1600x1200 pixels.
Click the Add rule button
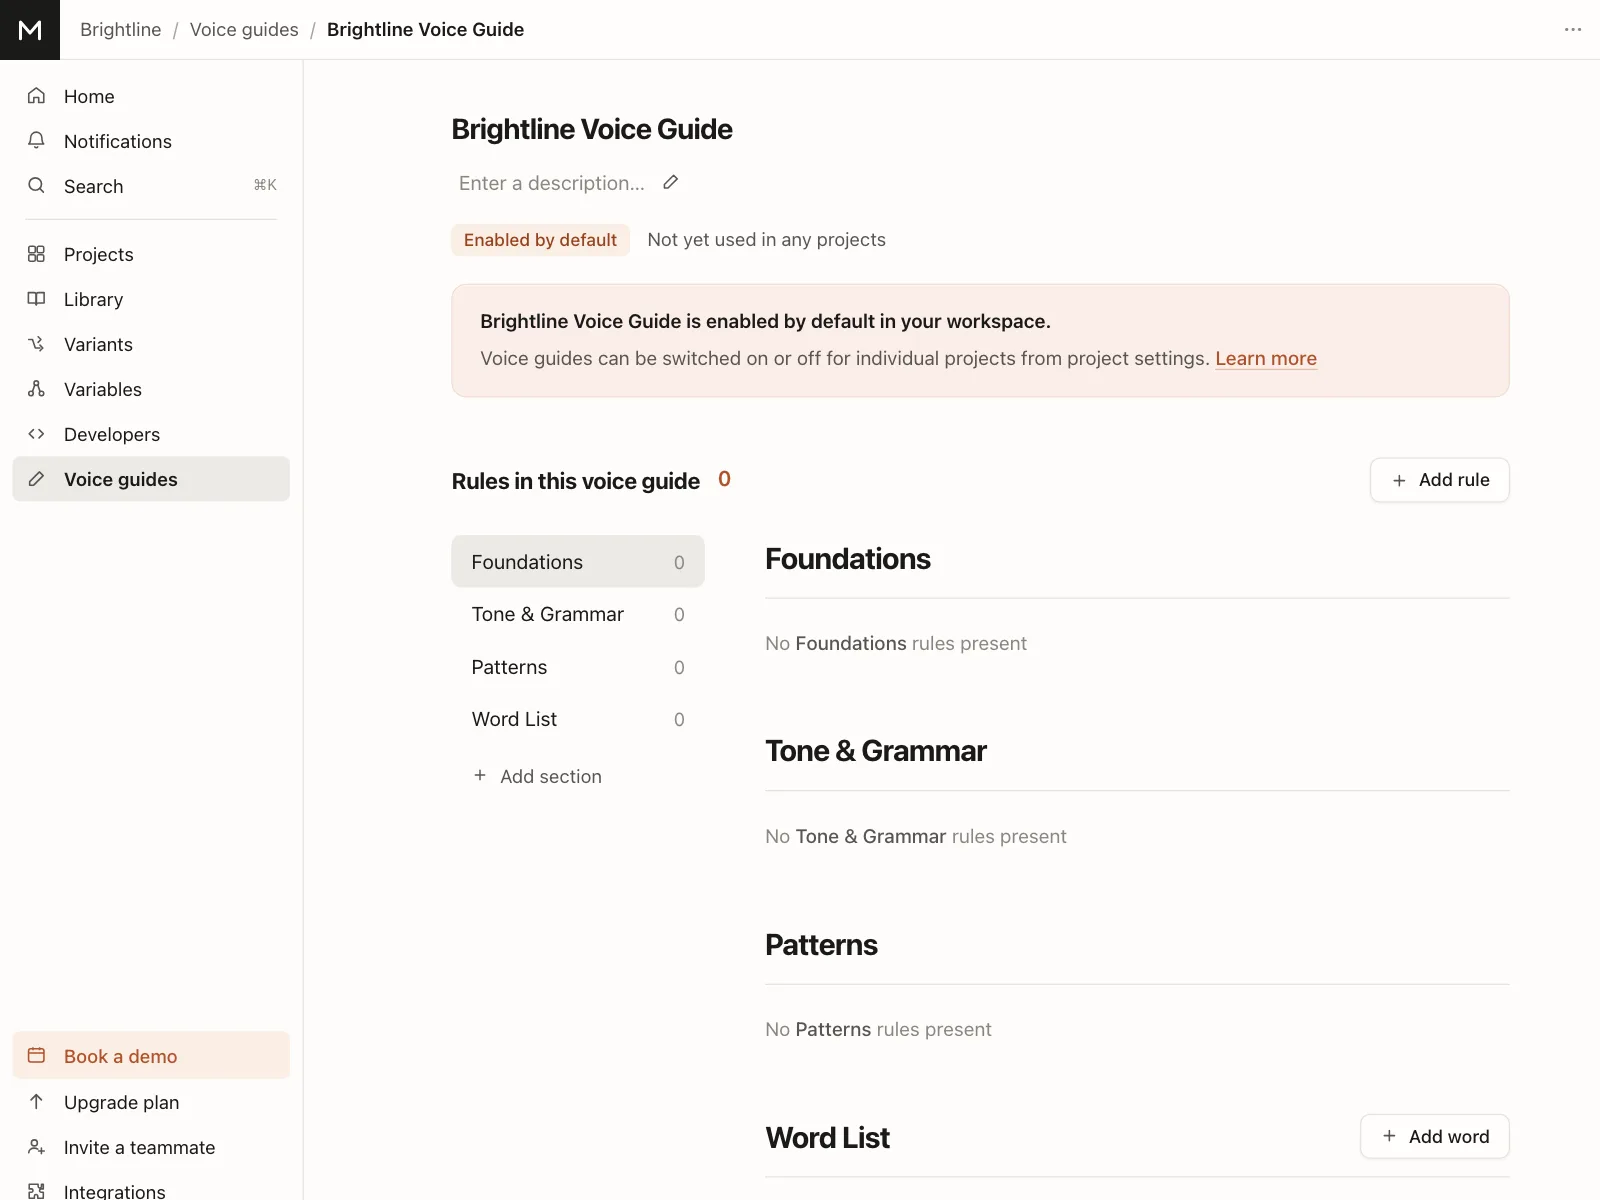[1440, 480]
